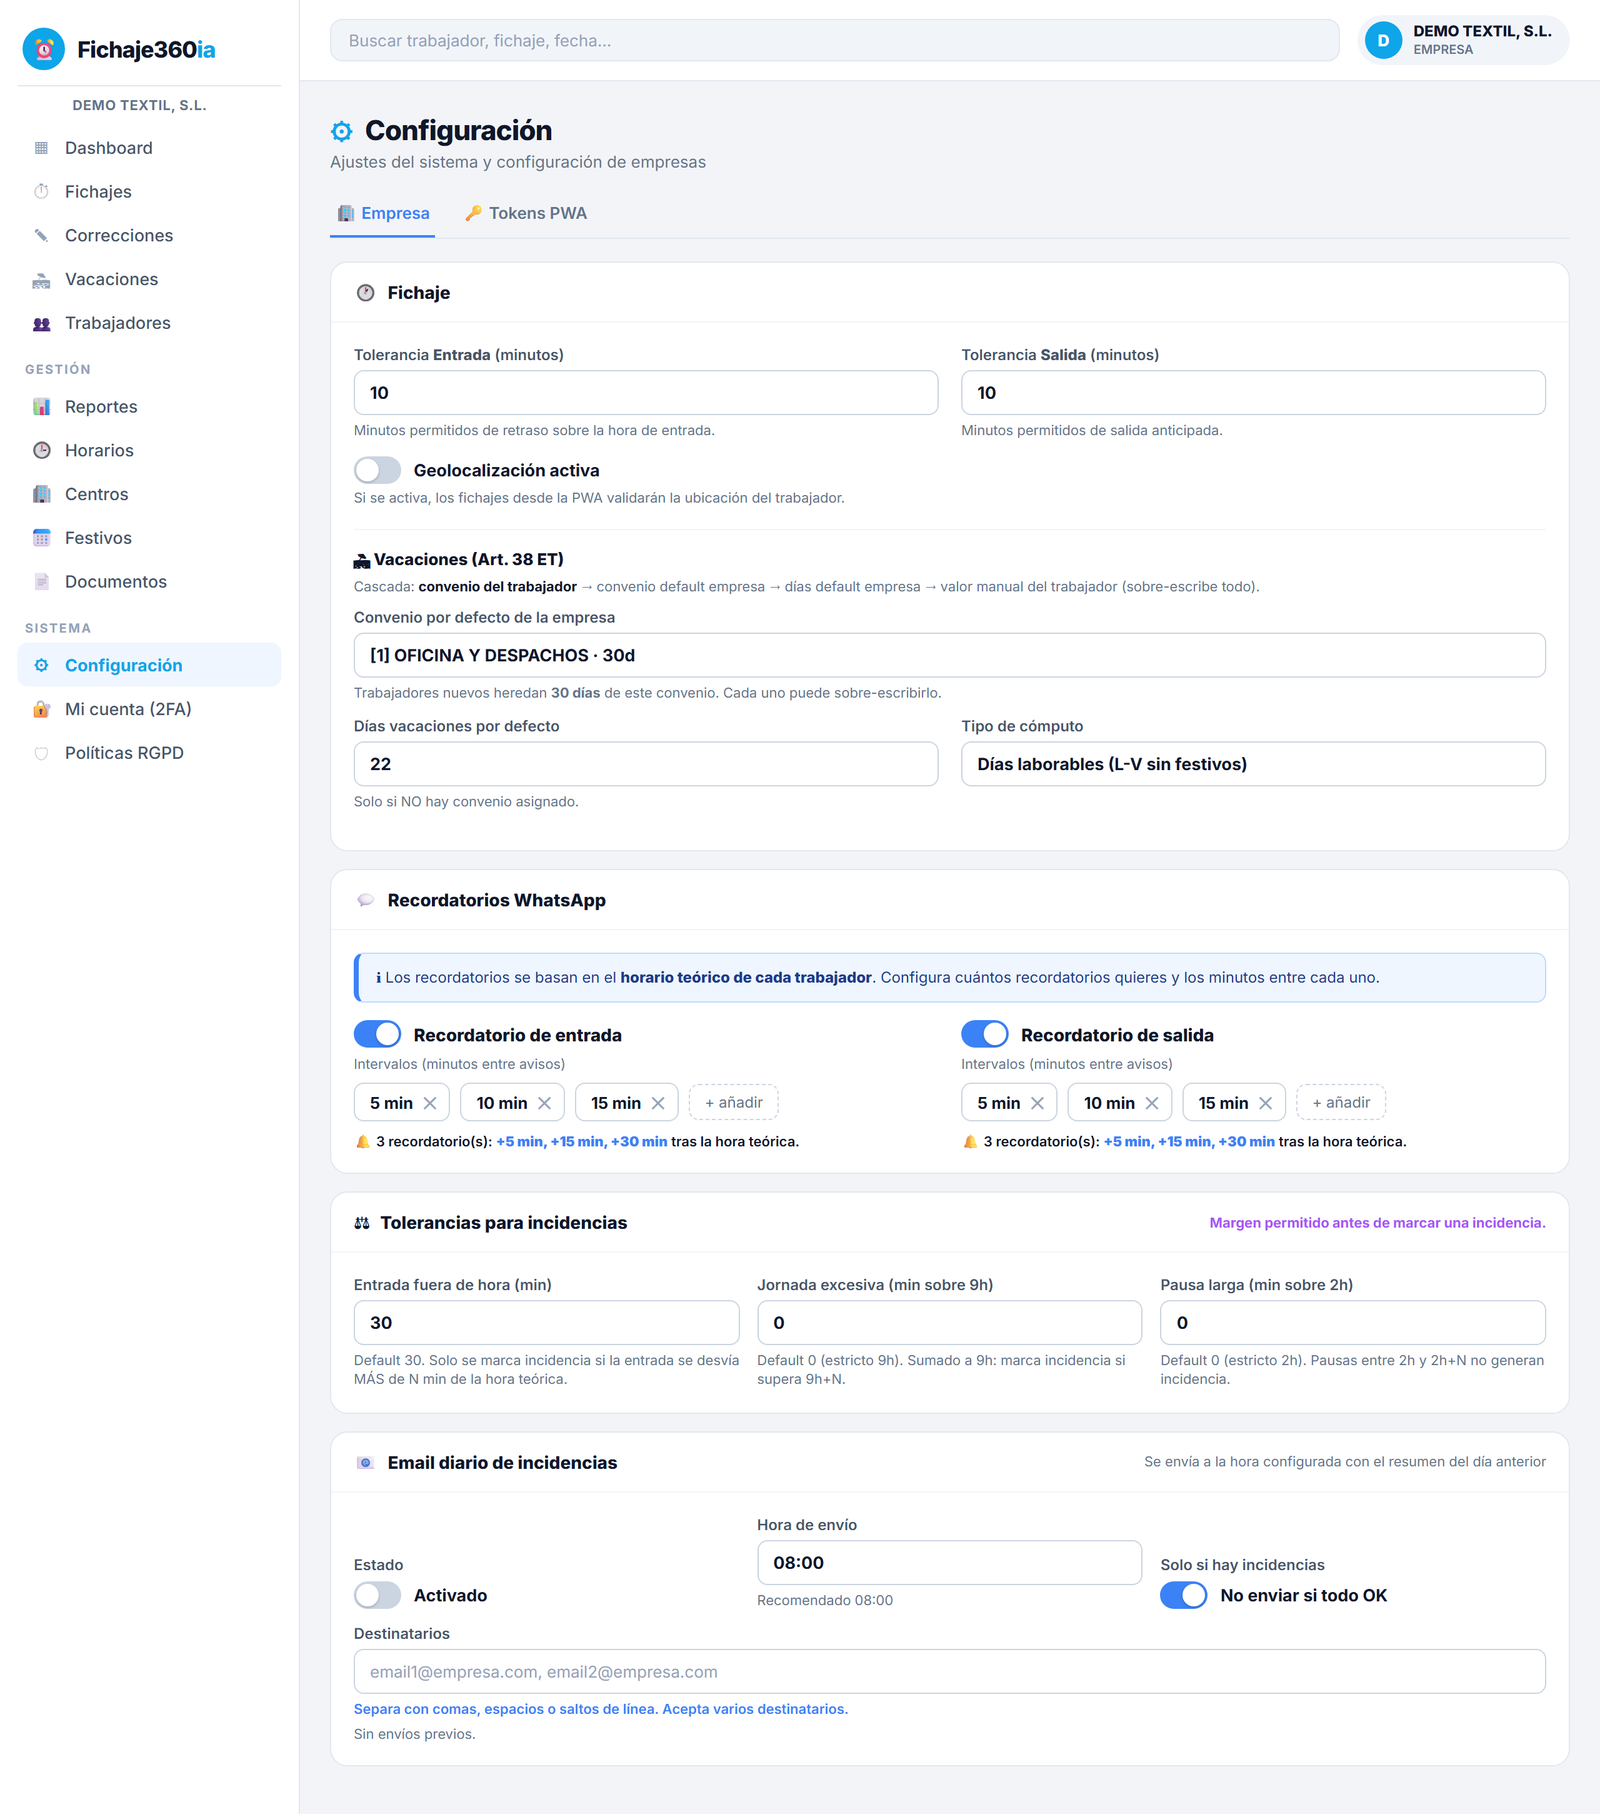Switch to the Tokens PWA tab
1600x1814 pixels.
tap(526, 213)
